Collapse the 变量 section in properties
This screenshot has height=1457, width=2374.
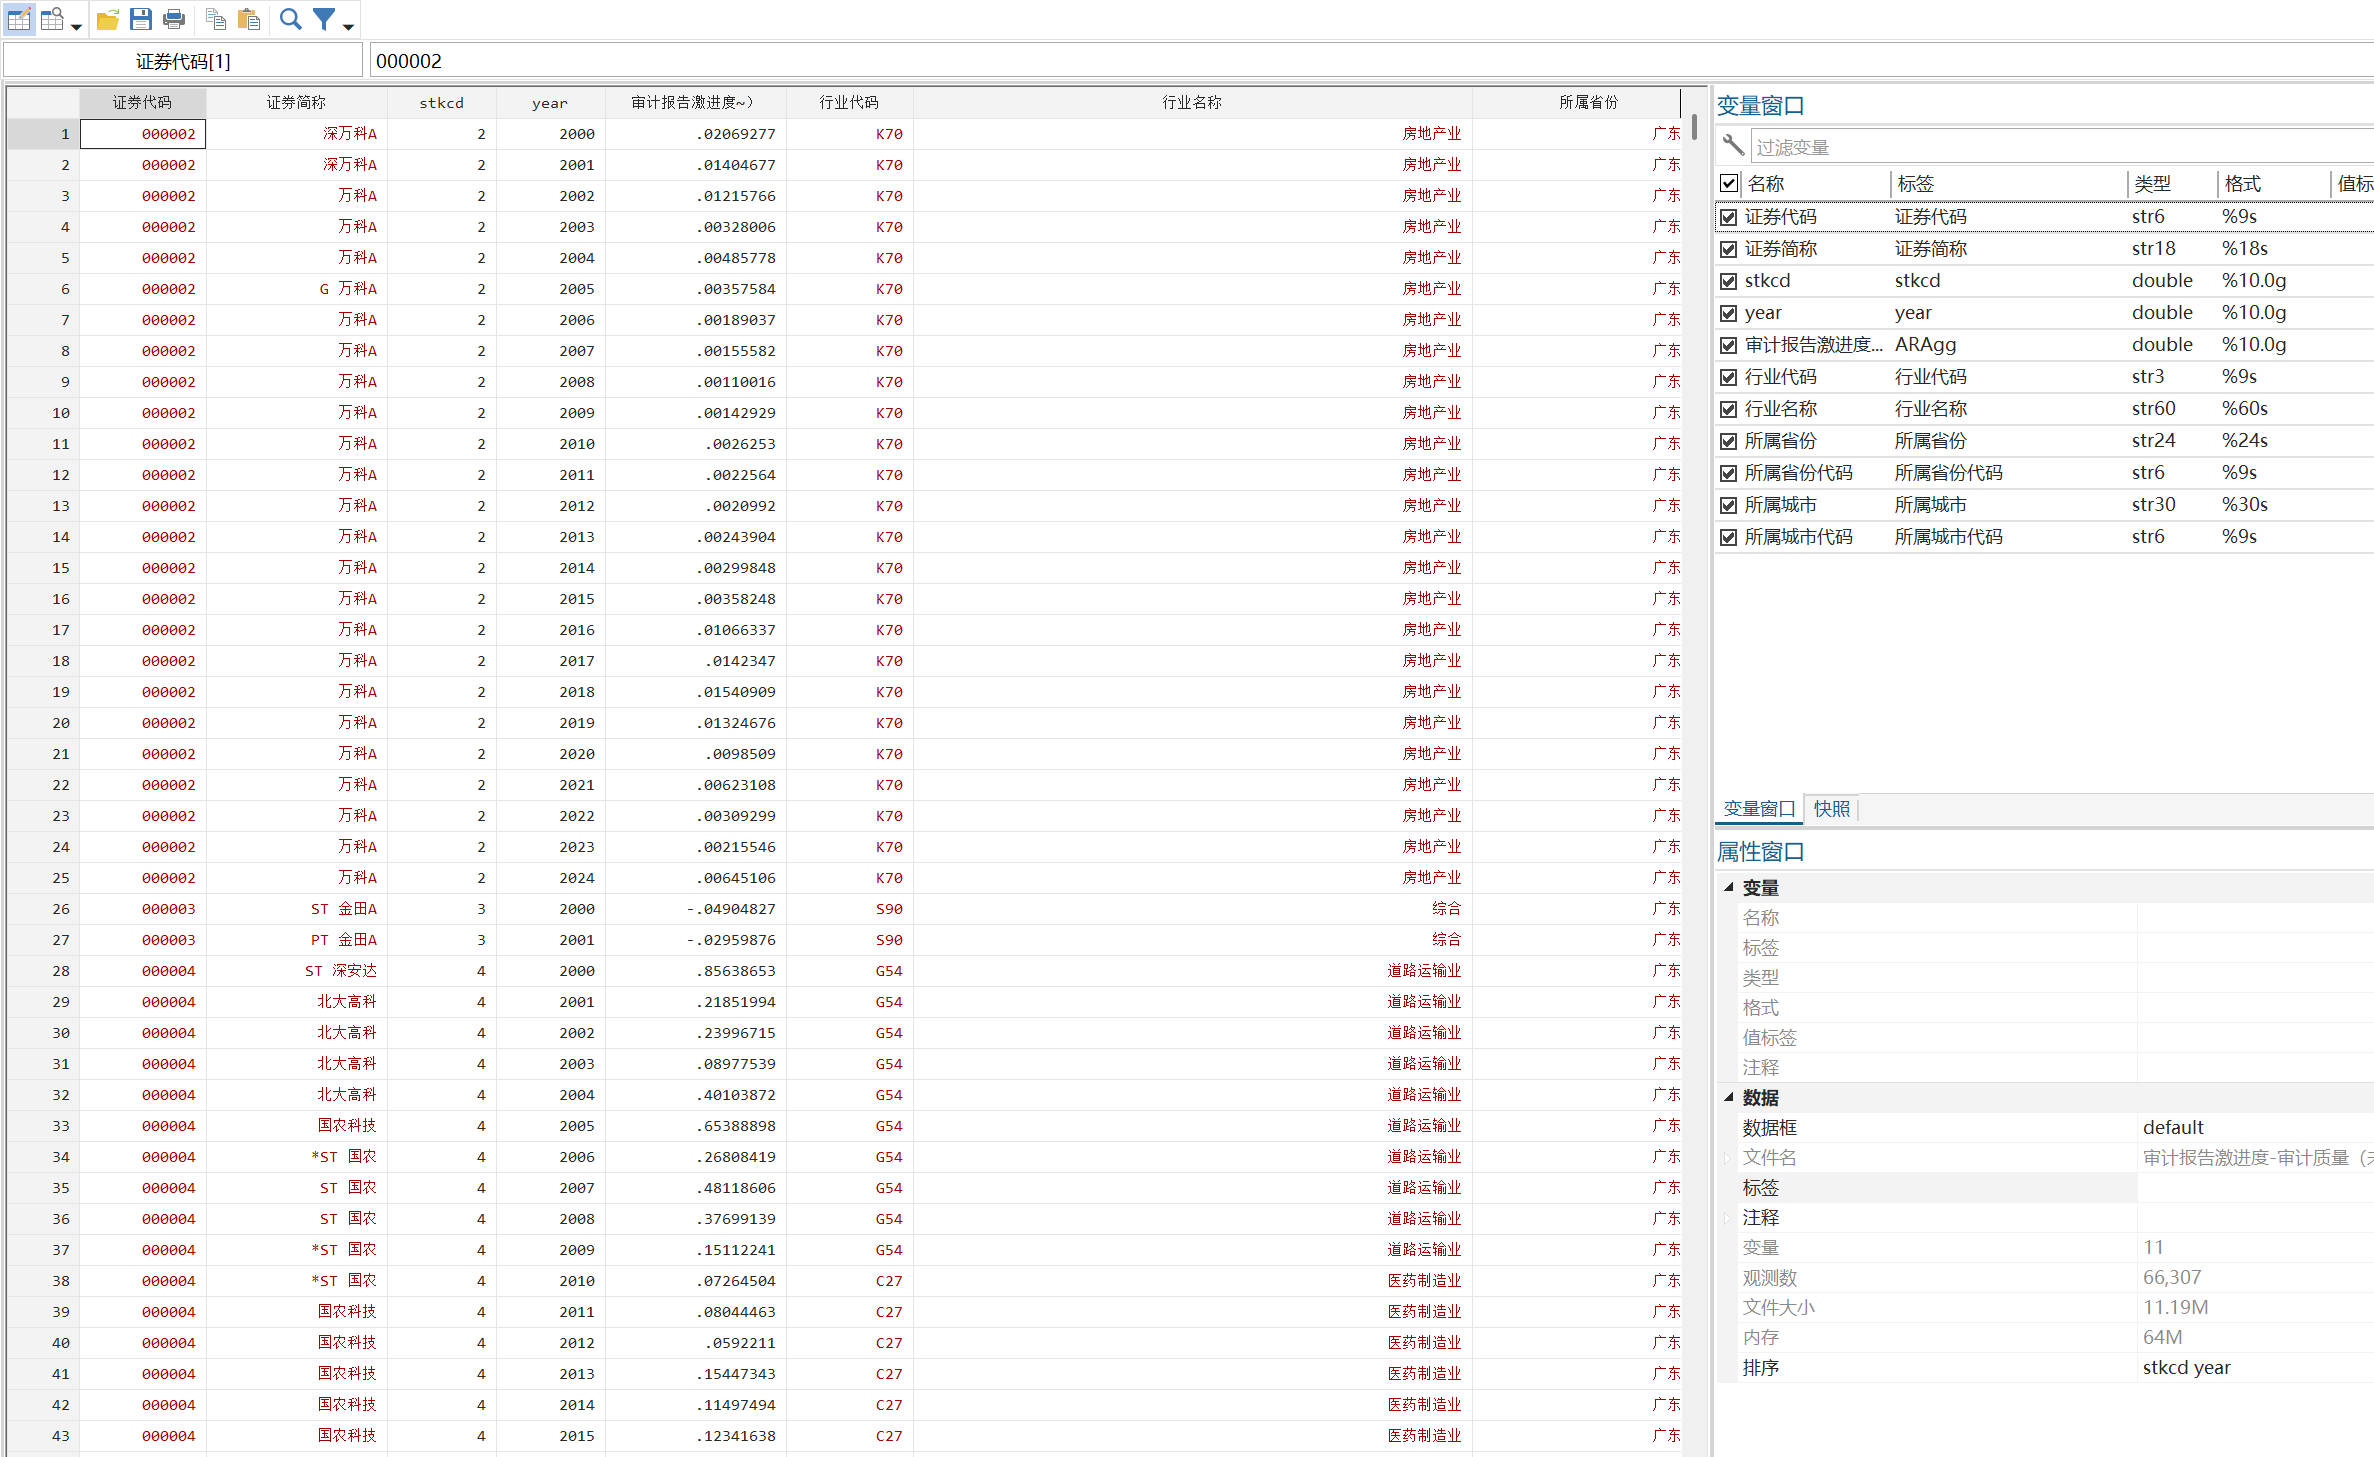(1729, 887)
